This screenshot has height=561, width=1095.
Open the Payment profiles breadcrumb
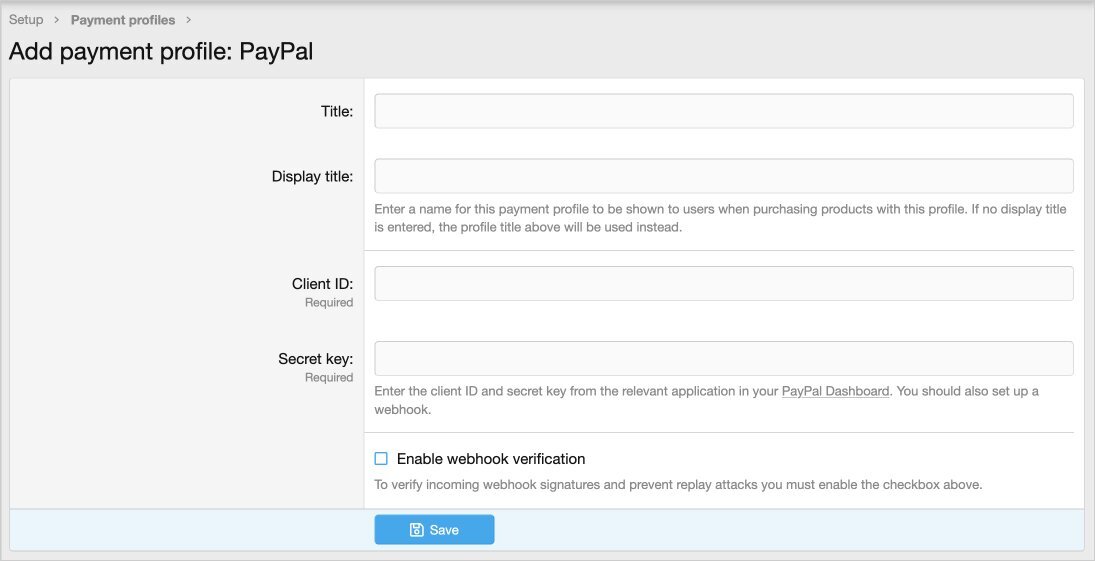click(122, 20)
